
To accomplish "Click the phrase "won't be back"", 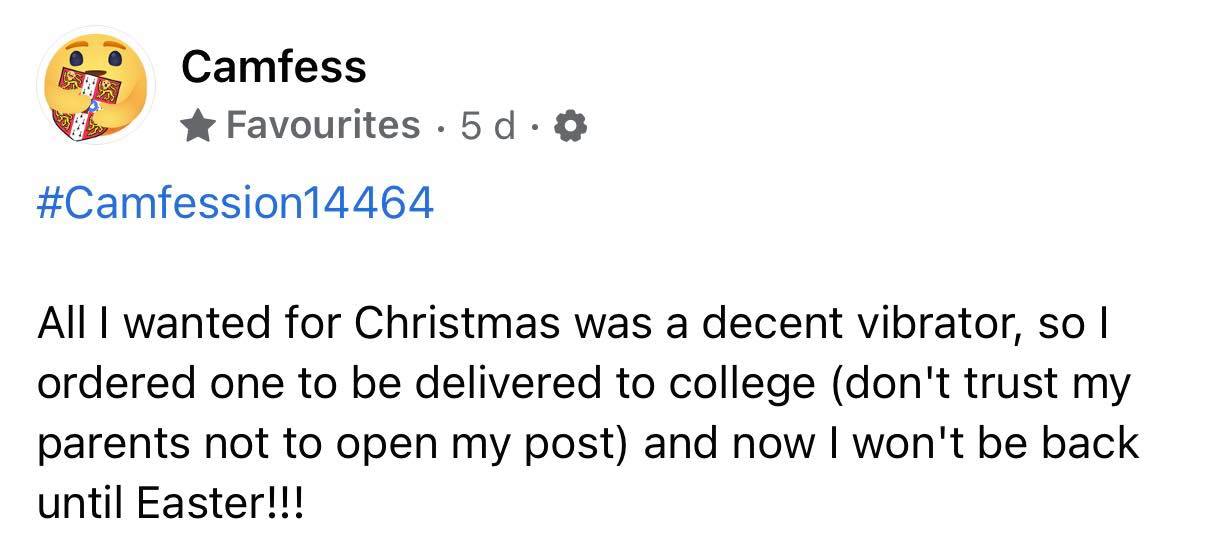I will coord(1005,443).
